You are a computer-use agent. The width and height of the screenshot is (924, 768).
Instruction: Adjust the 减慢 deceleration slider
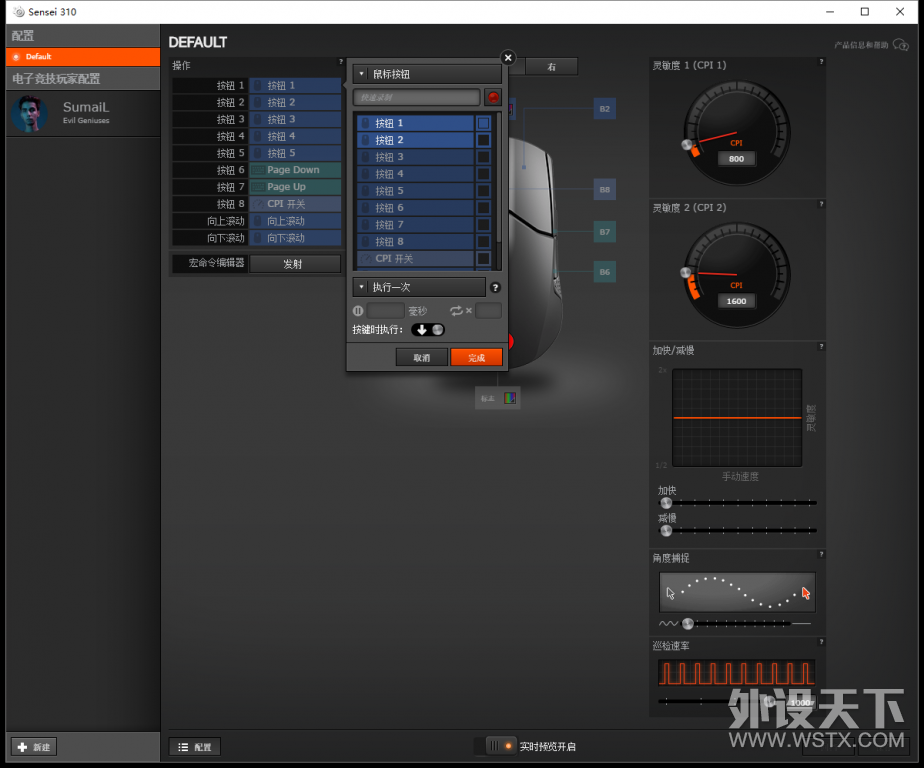(x=666, y=530)
